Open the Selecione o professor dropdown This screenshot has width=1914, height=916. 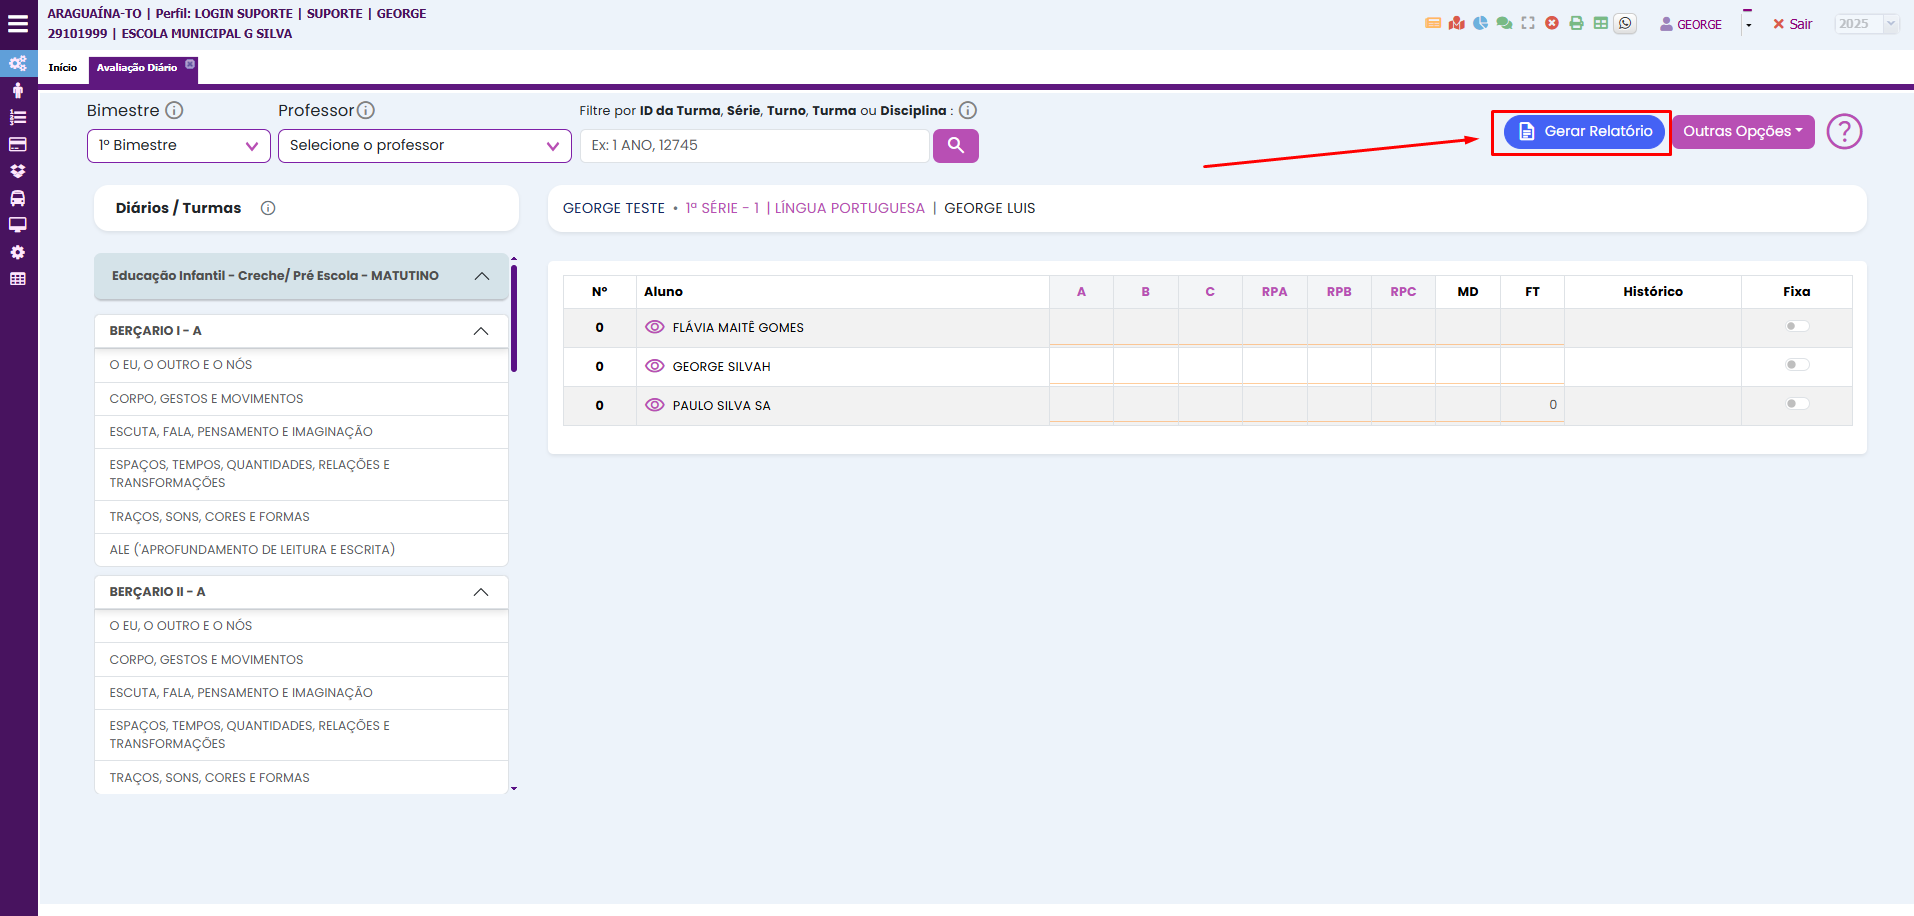pos(424,146)
